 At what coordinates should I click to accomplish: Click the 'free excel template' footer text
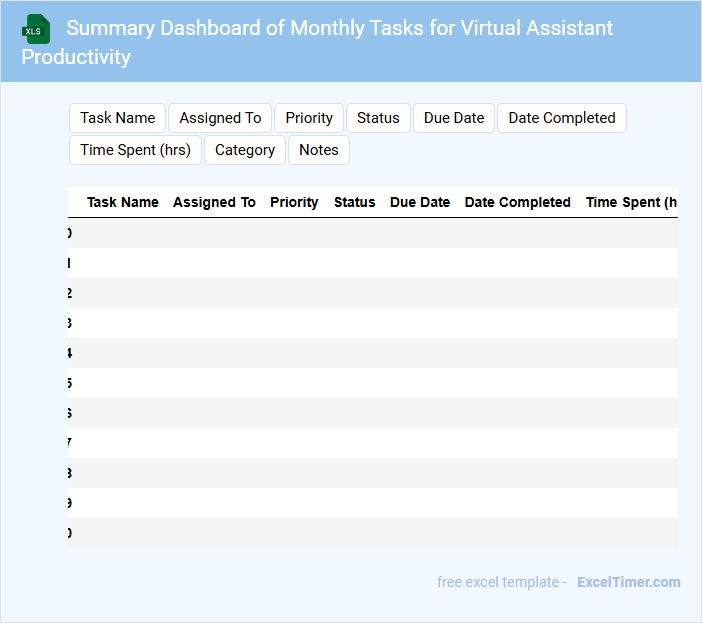(x=501, y=582)
